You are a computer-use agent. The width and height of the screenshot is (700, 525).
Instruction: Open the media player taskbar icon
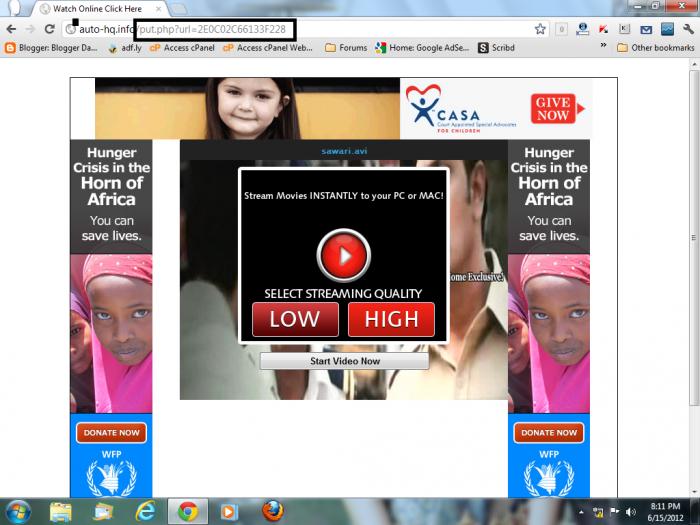(229, 512)
